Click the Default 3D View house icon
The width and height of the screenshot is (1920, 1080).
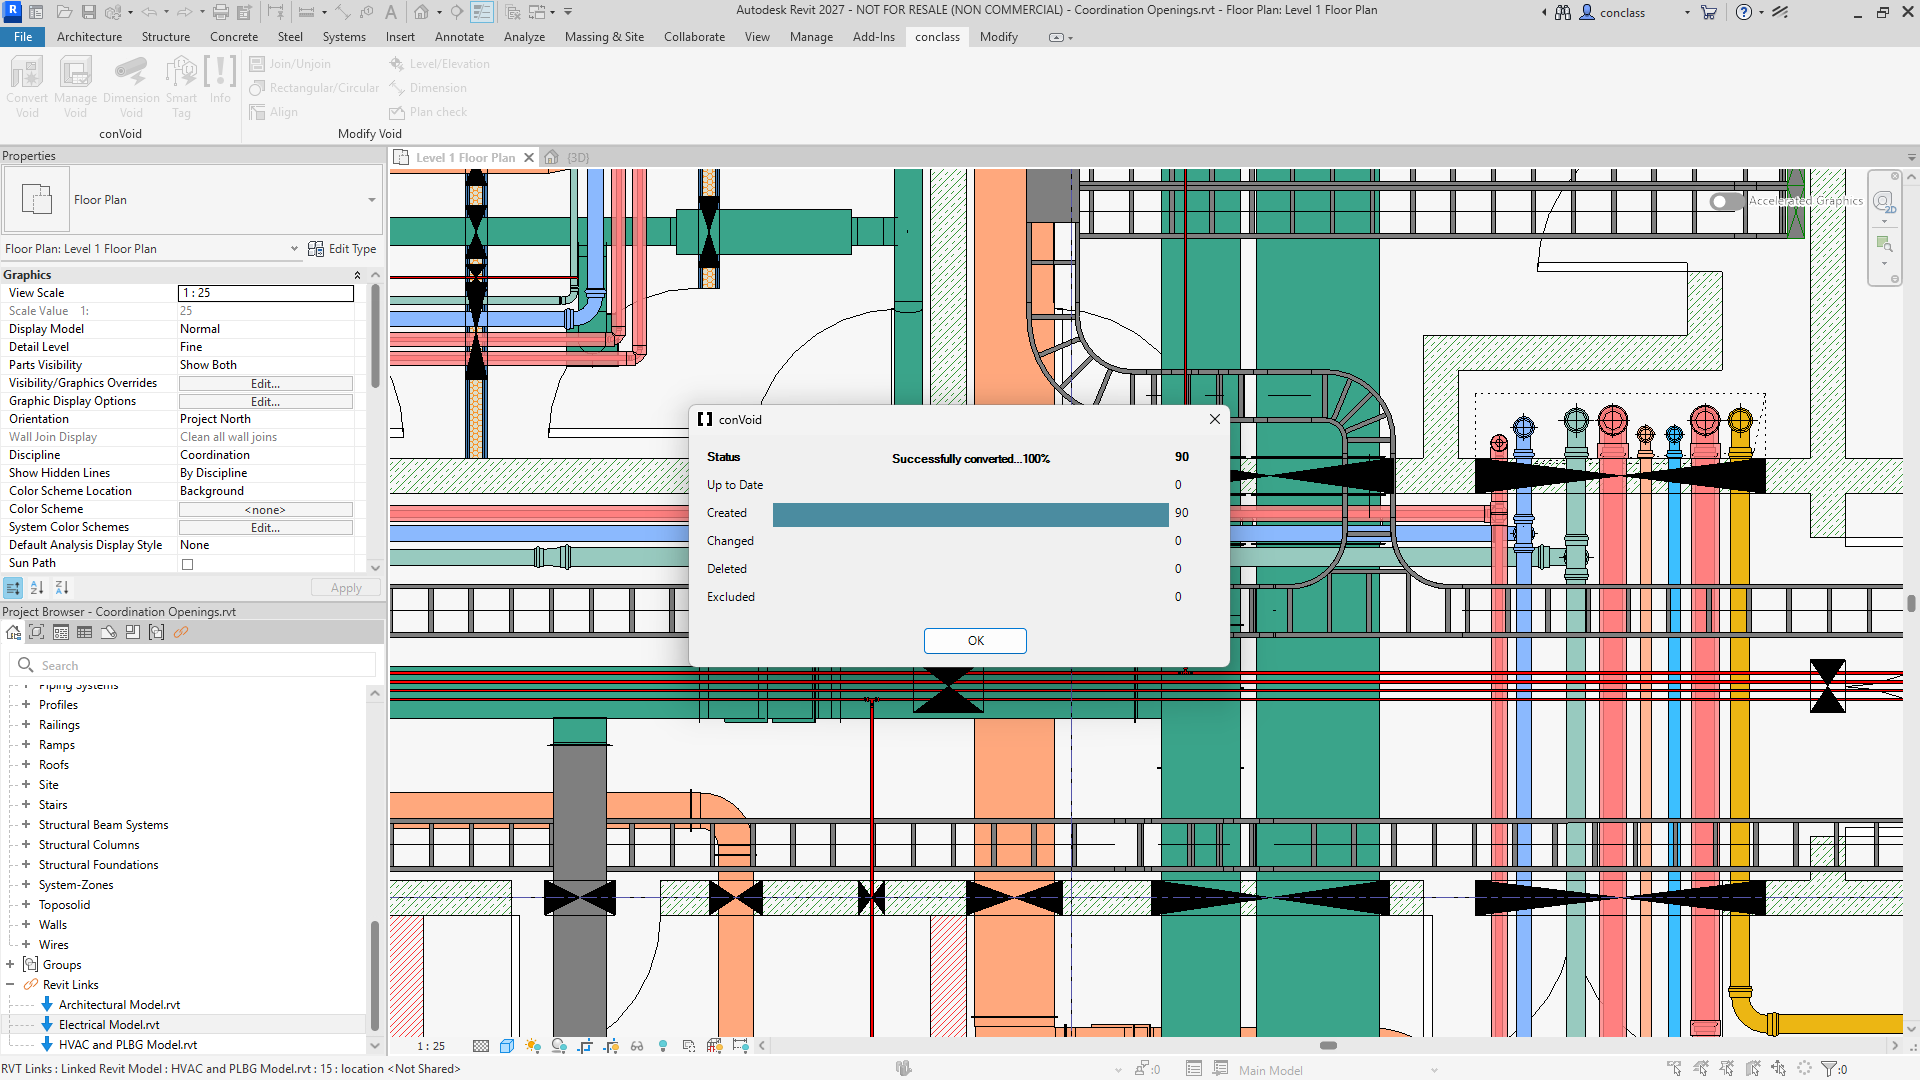tap(422, 12)
